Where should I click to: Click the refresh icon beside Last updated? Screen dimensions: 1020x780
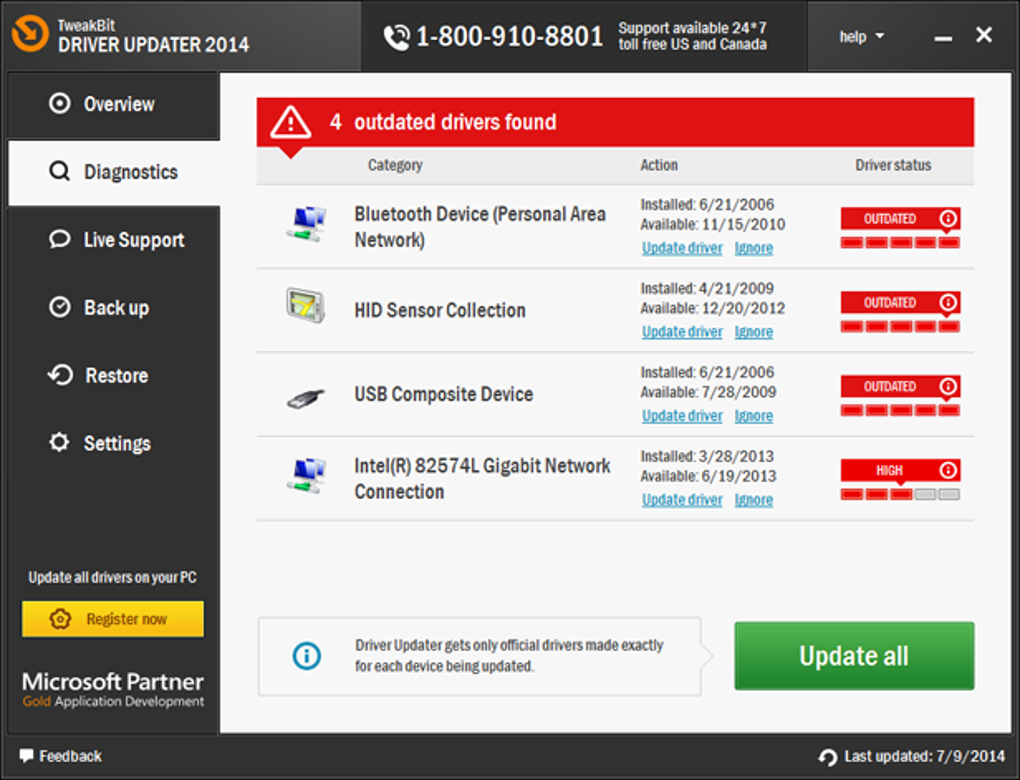pos(827,757)
